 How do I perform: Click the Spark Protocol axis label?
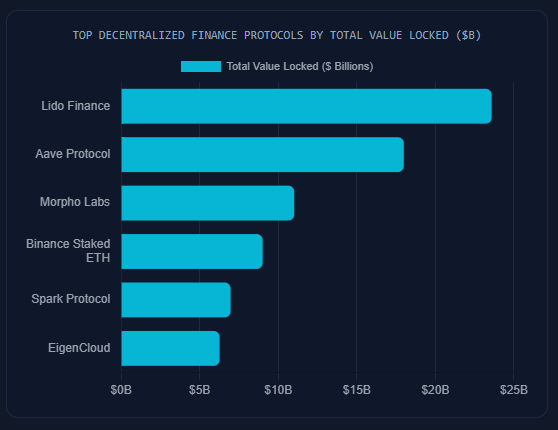71,299
